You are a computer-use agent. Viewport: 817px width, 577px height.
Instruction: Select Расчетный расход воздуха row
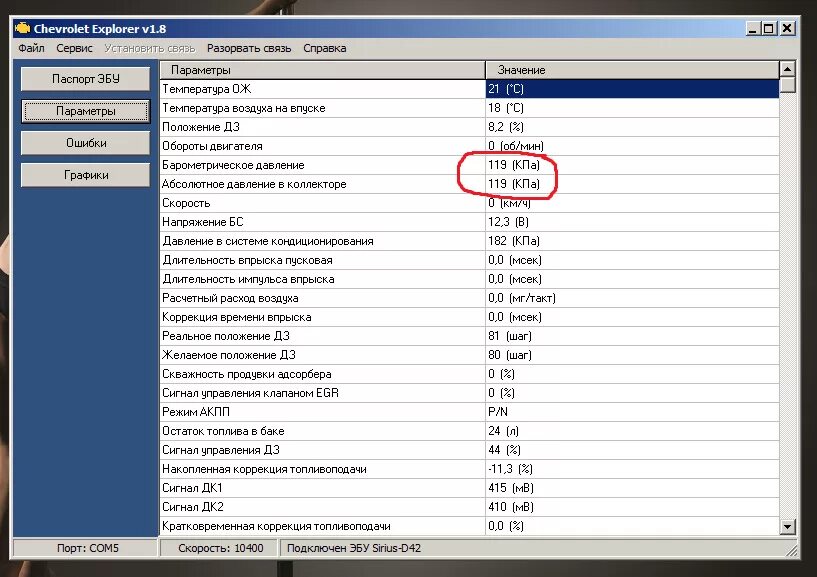click(x=469, y=298)
